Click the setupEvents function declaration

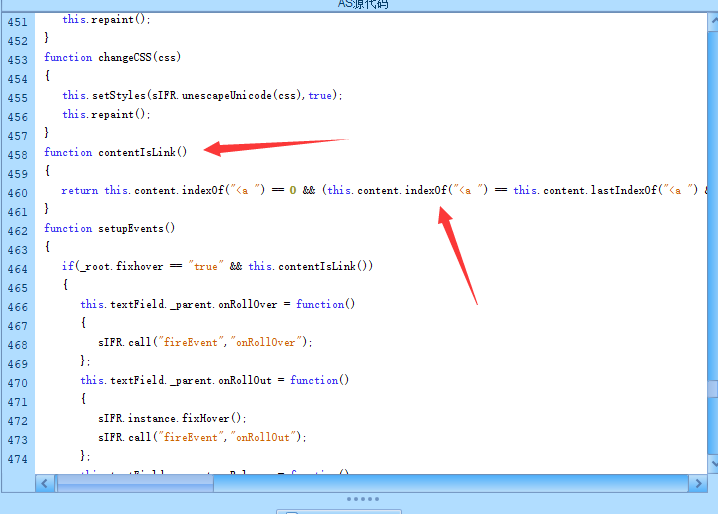click(x=109, y=228)
